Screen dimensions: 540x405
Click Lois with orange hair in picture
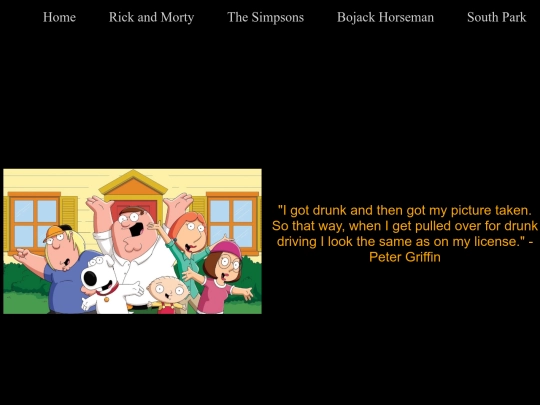(188, 241)
